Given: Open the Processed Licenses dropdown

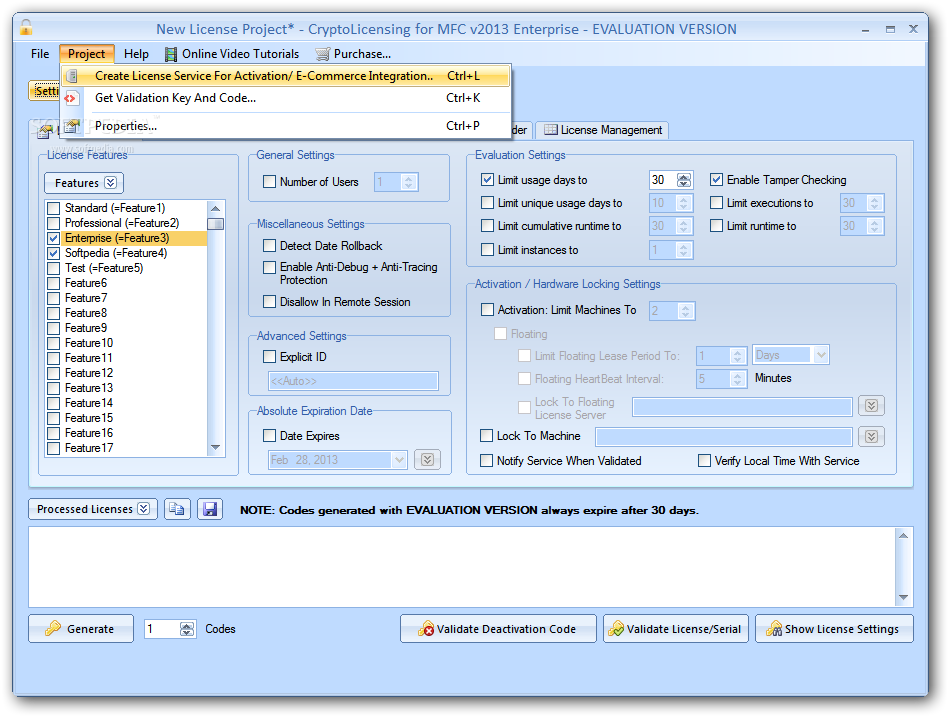Looking at the screenshot, I should [x=93, y=509].
